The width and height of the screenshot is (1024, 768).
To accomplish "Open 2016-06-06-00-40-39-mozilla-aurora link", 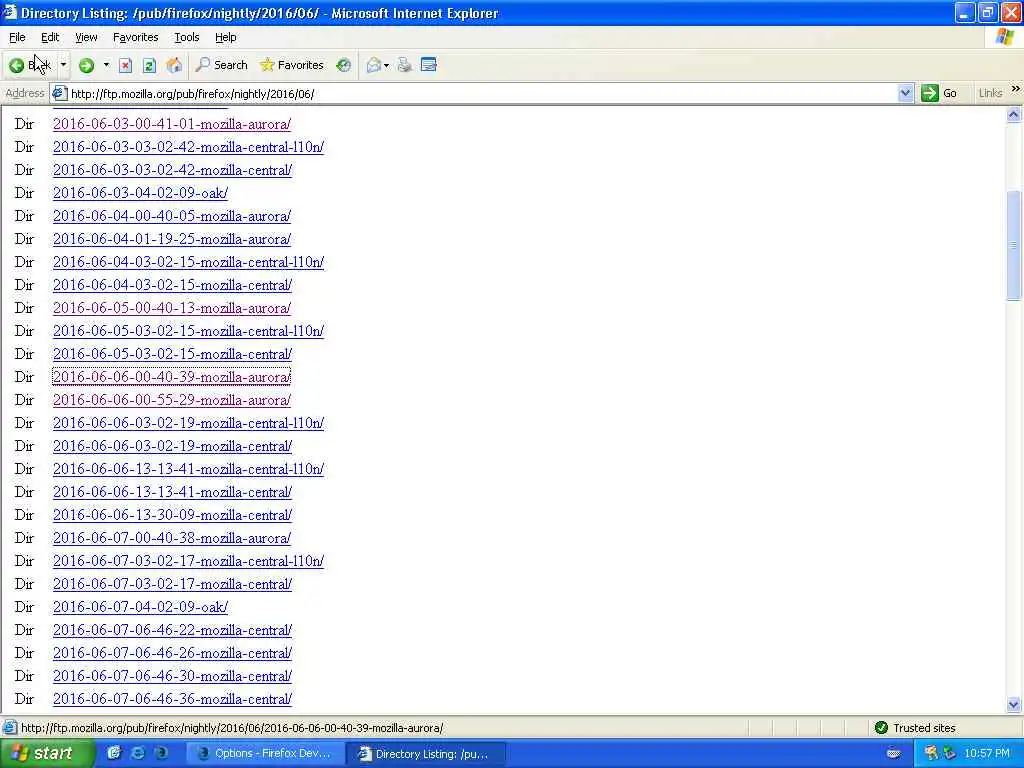I will (172, 377).
